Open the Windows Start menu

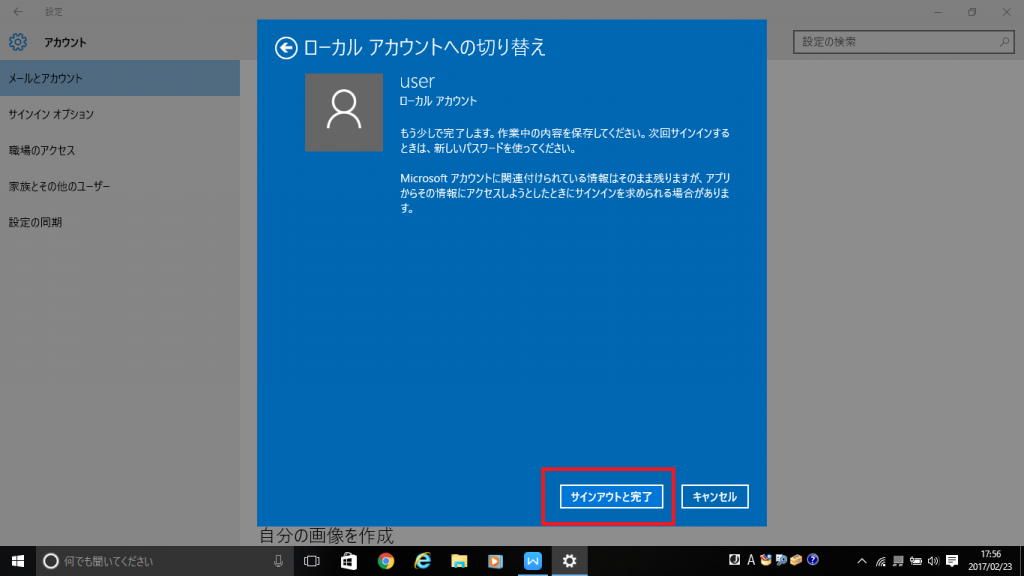[18, 561]
